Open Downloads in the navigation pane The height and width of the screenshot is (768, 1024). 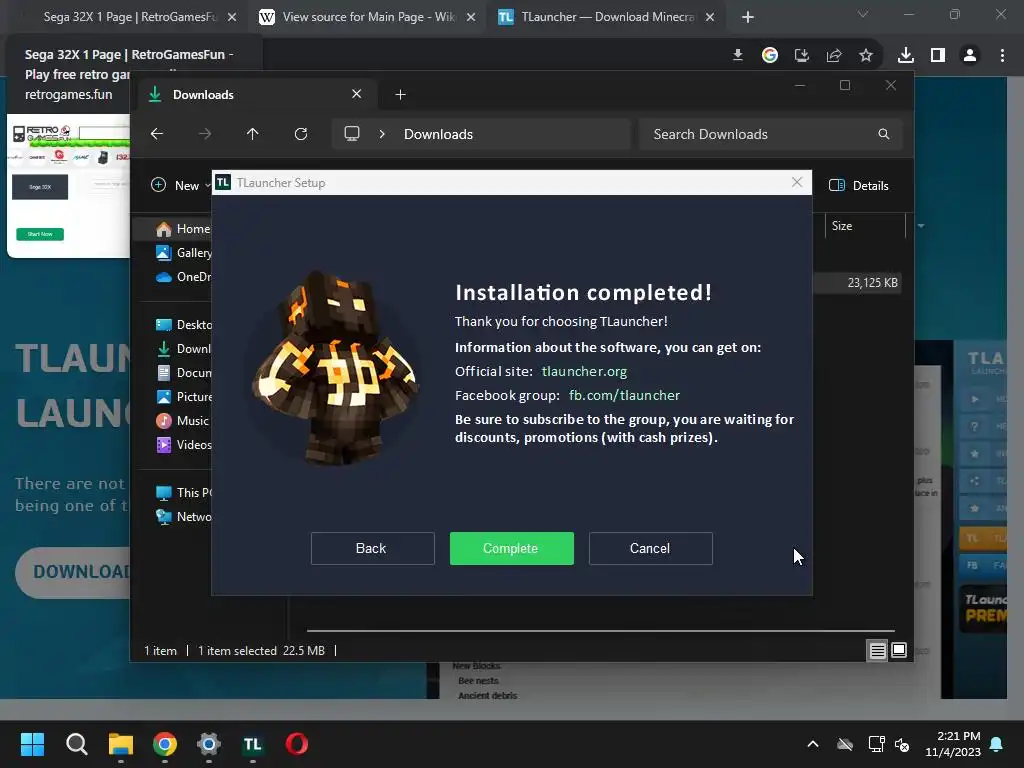[x=183, y=349]
